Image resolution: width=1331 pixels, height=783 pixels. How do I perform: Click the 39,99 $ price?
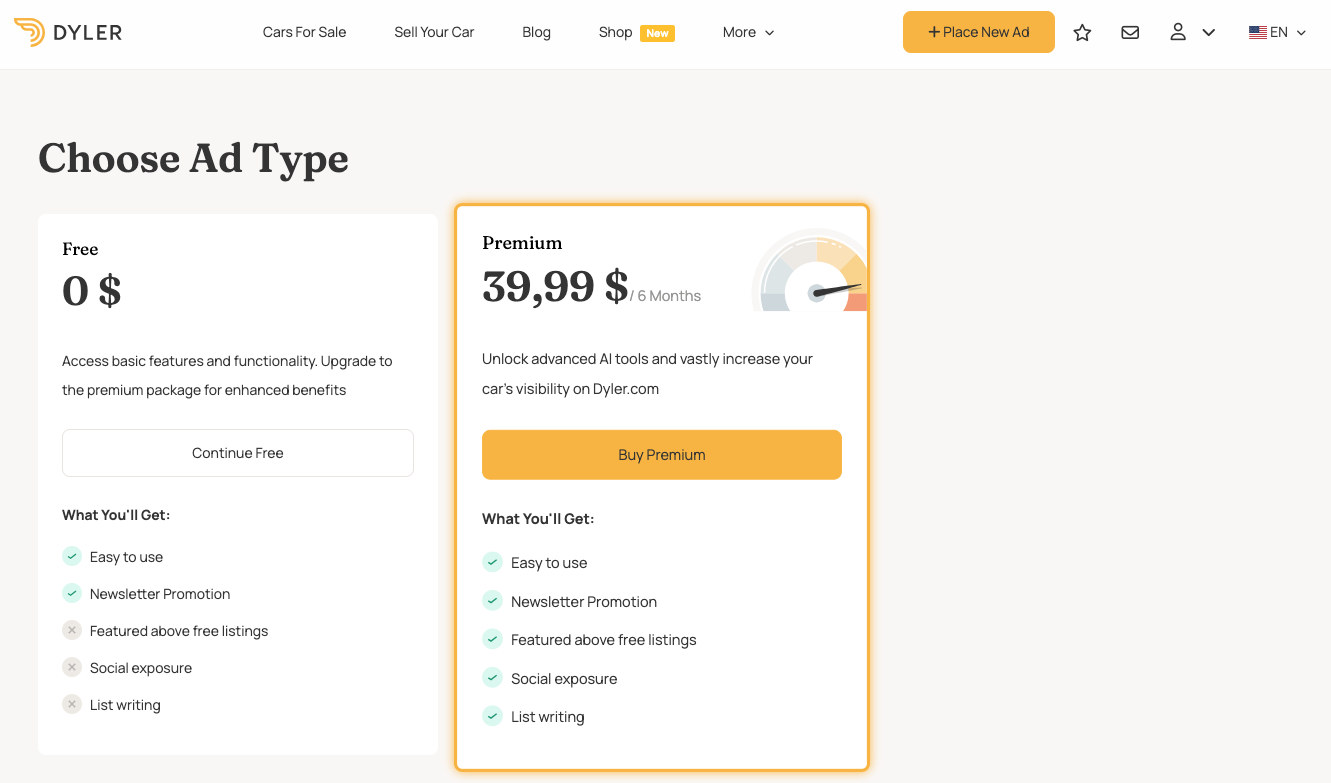(x=555, y=287)
